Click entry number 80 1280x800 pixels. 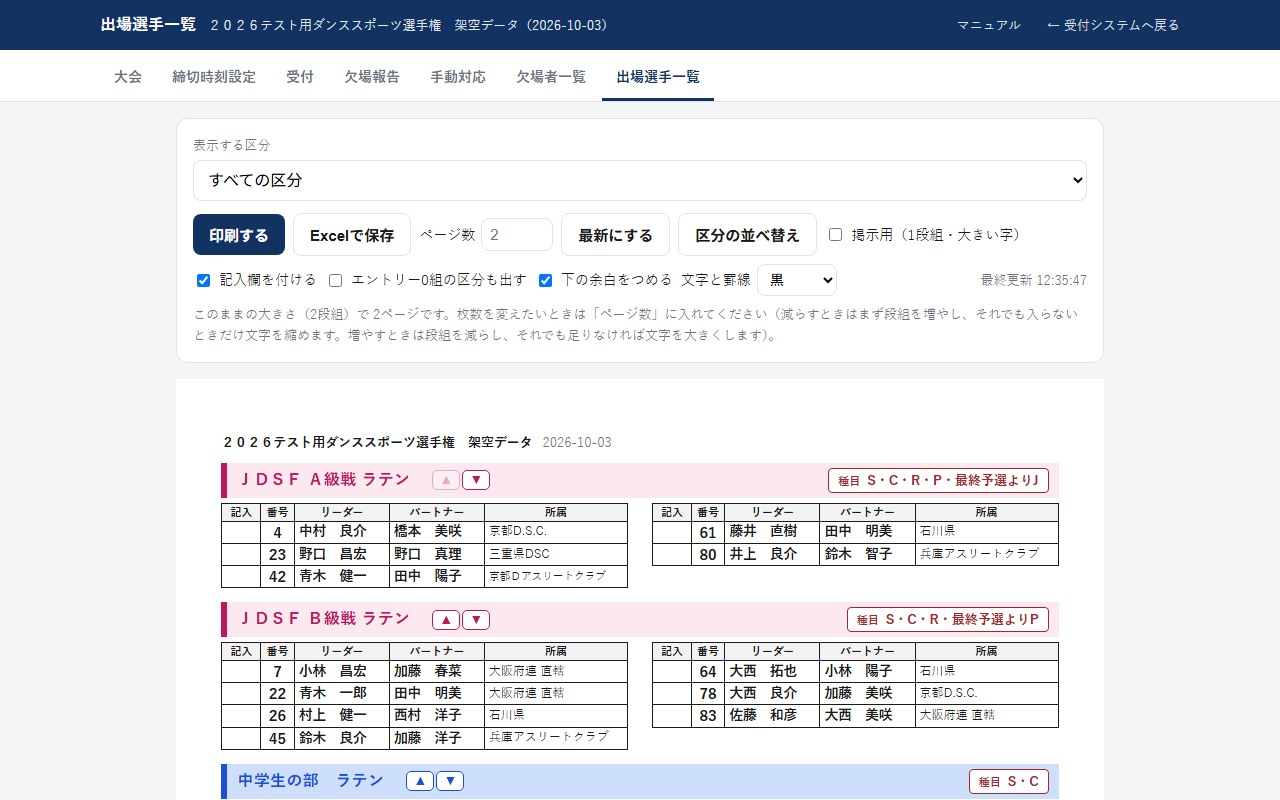click(708, 555)
